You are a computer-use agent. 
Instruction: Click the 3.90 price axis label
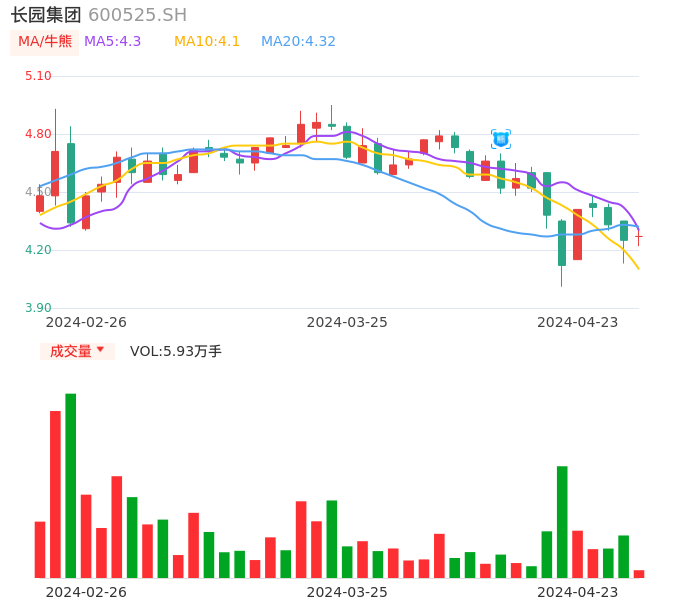[38, 308]
